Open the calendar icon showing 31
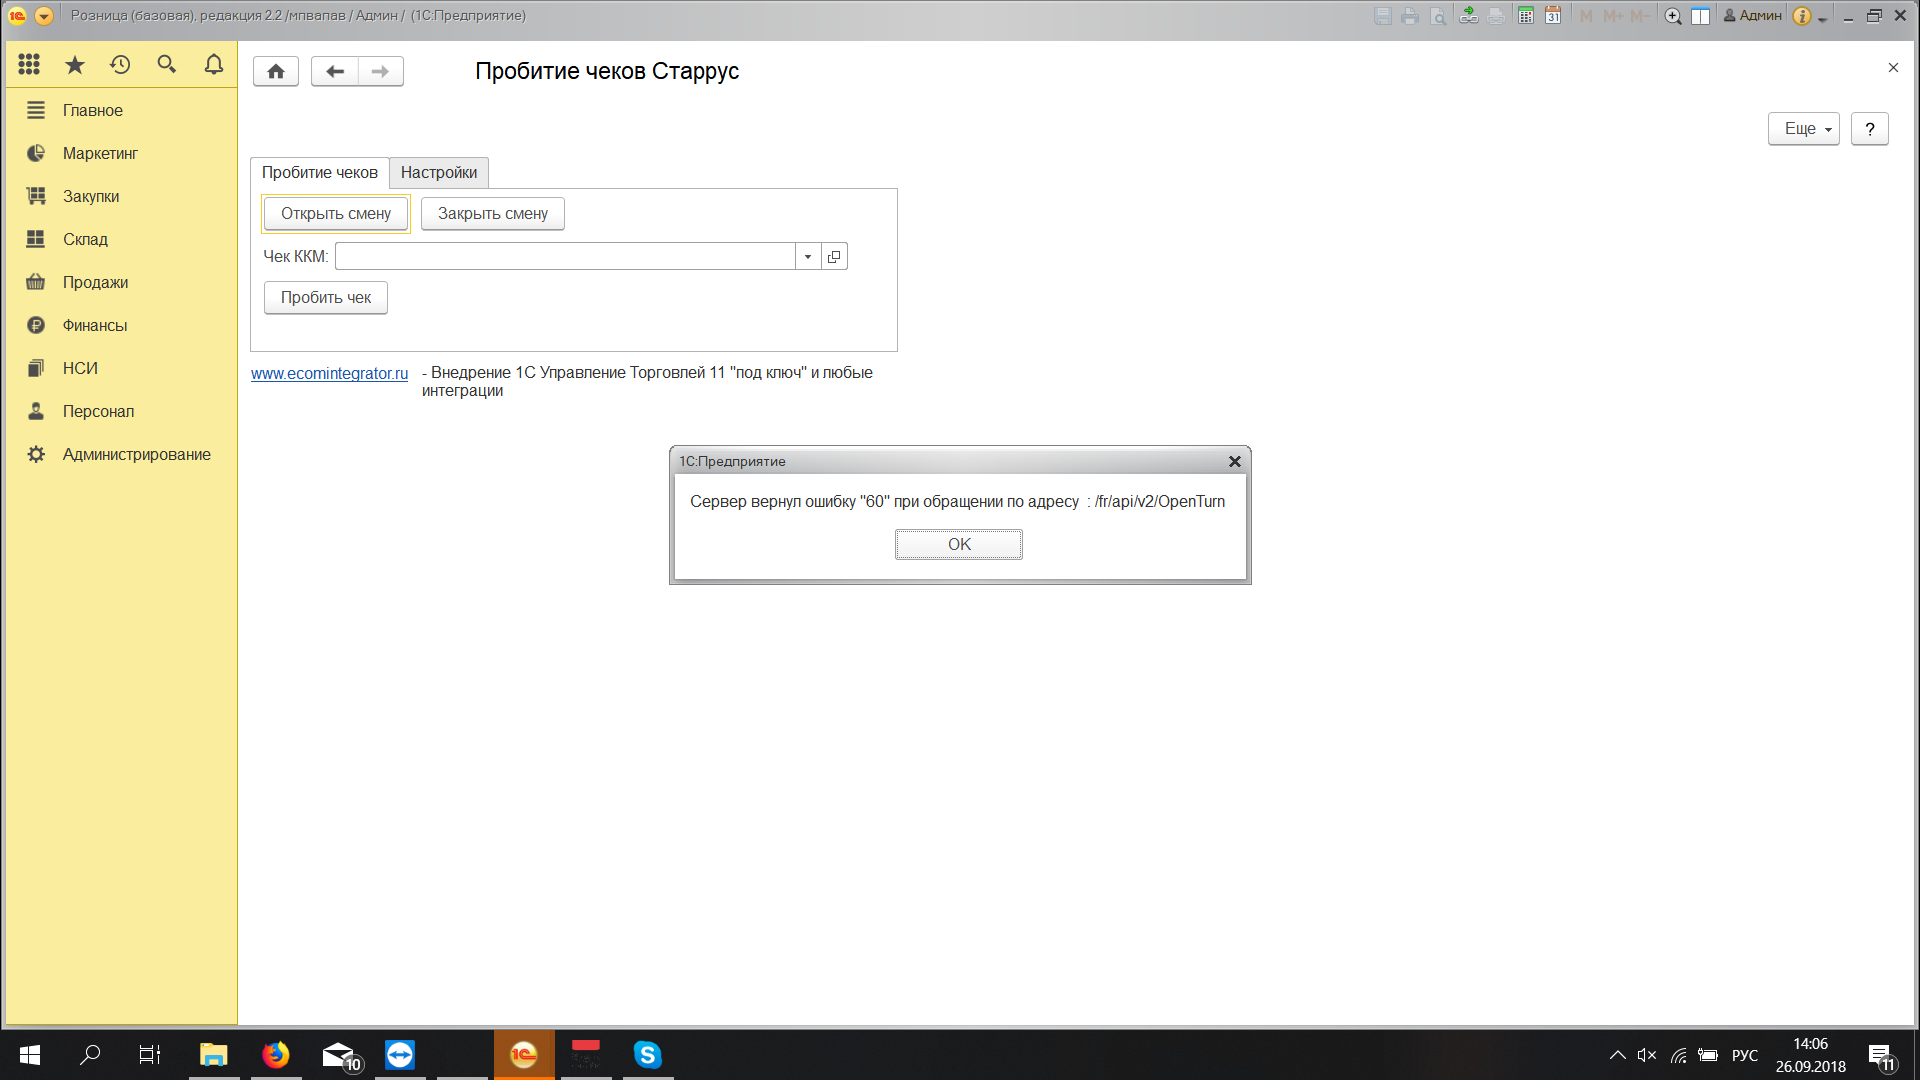Screen dimensions: 1920x1080 coord(1553,16)
